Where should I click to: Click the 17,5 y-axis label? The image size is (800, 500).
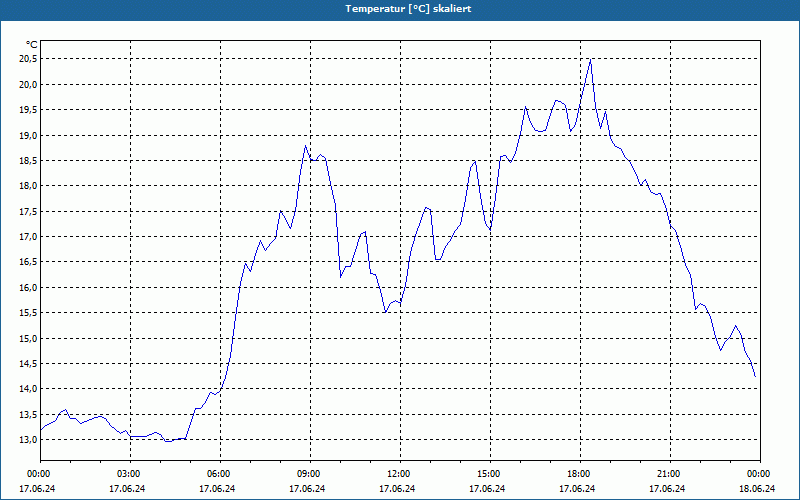(29, 212)
